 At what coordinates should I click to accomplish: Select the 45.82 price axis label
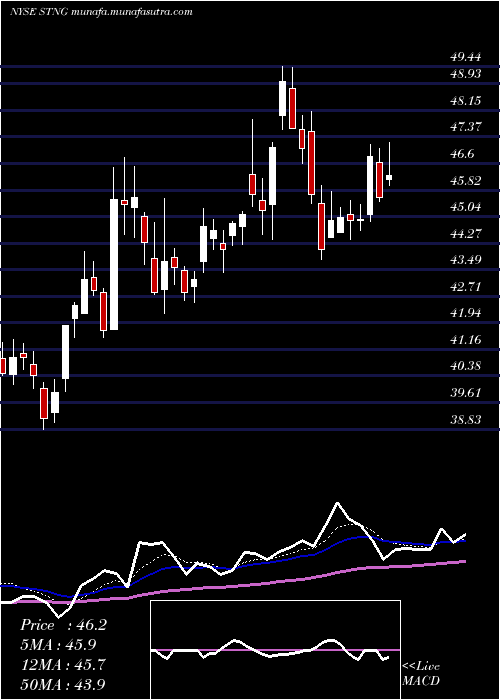point(466,180)
